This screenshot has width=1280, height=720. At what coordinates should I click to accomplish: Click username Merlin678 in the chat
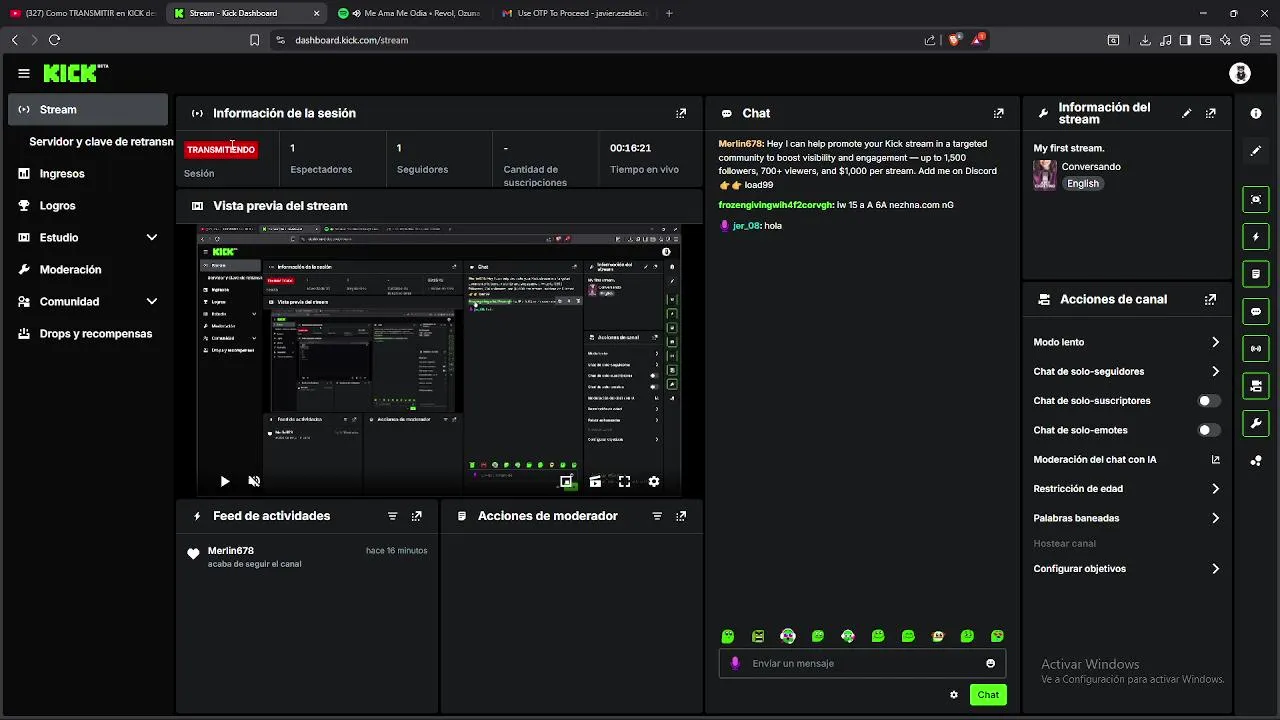(741, 144)
